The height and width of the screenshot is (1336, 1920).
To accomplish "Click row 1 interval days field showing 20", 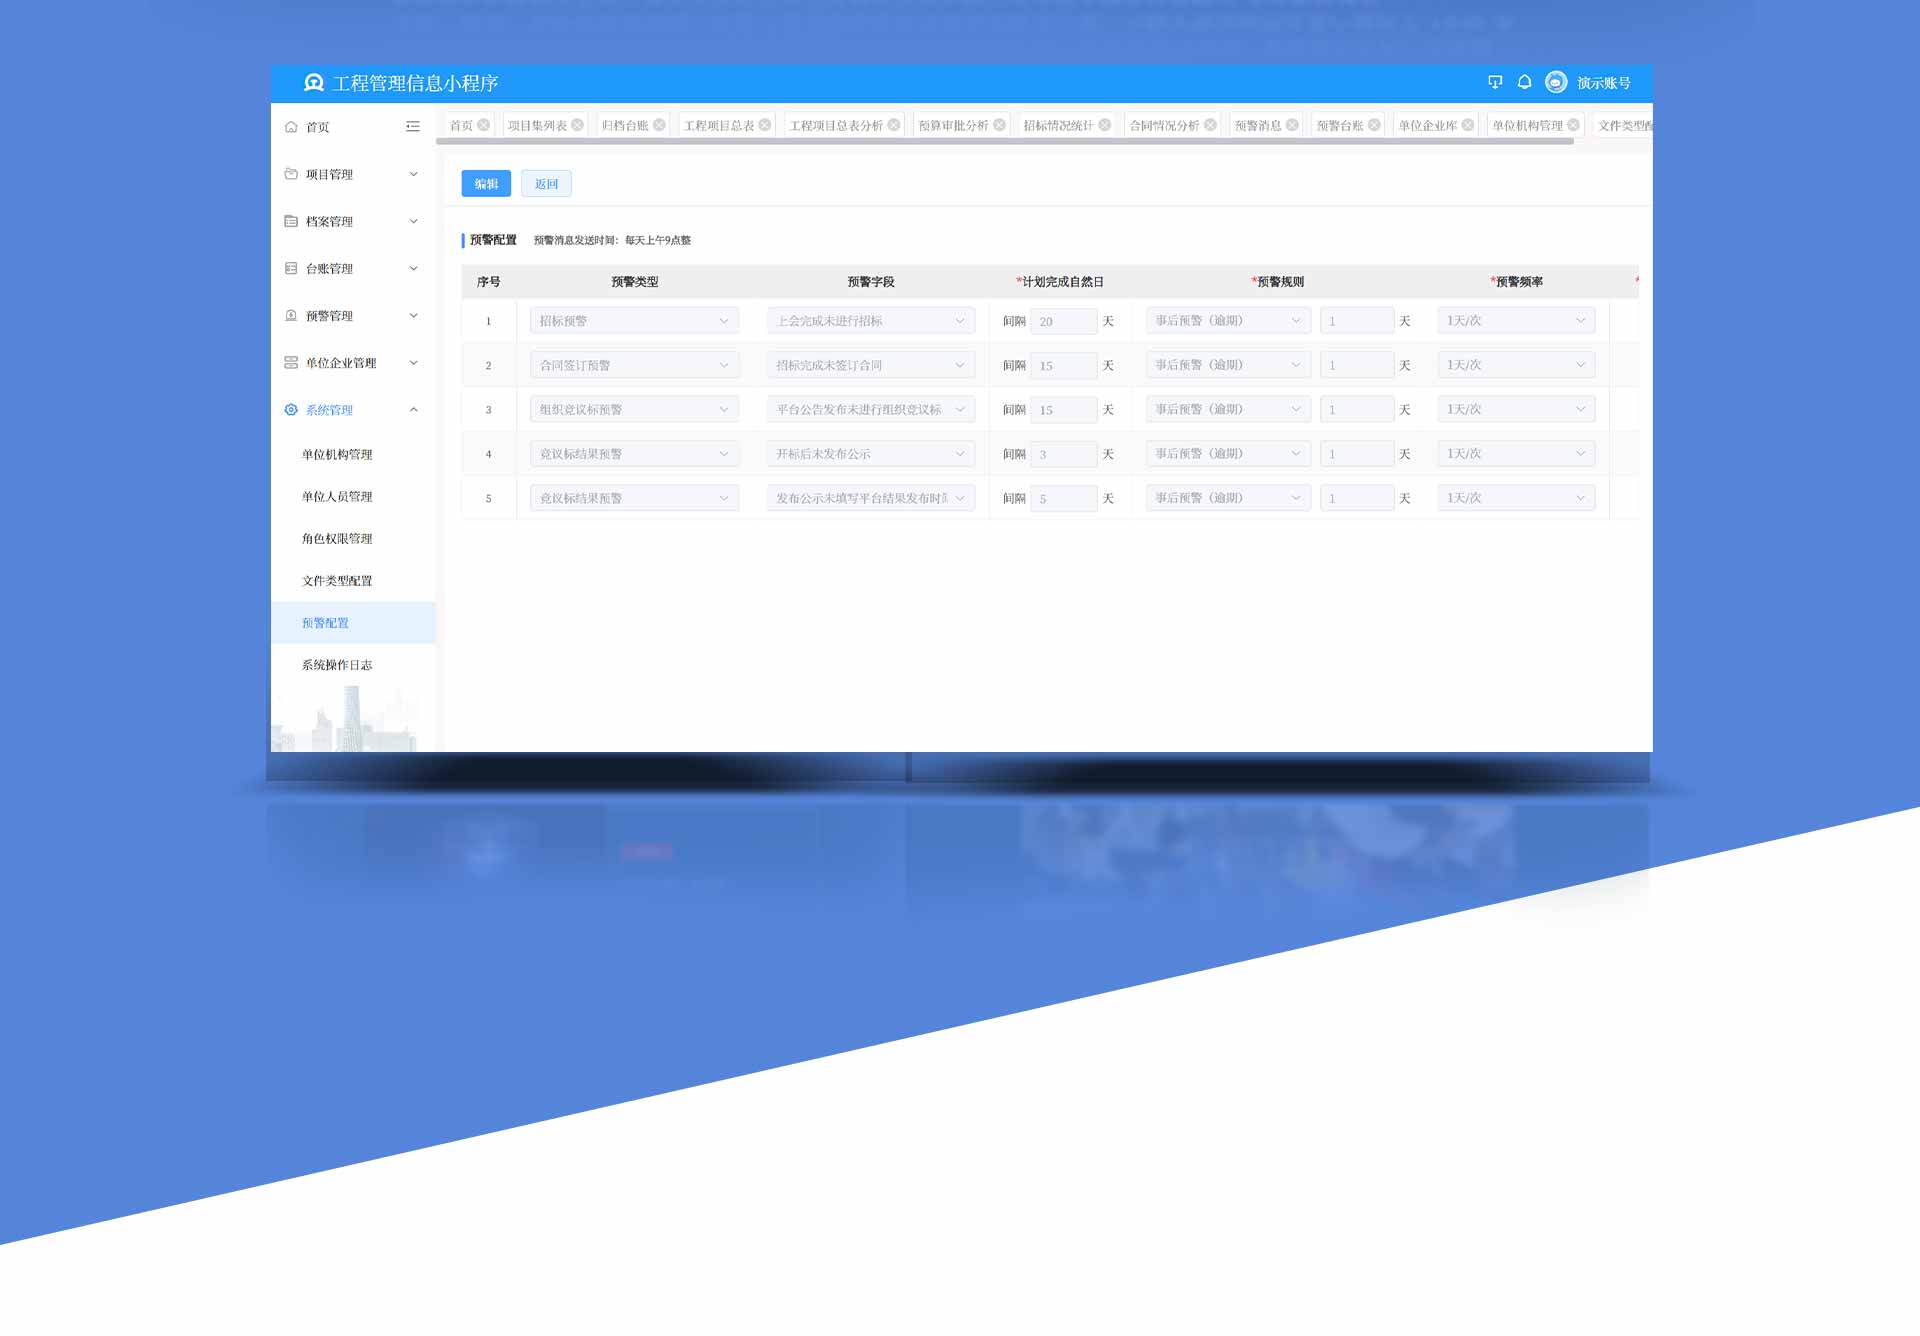I will pyautogui.click(x=1063, y=321).
